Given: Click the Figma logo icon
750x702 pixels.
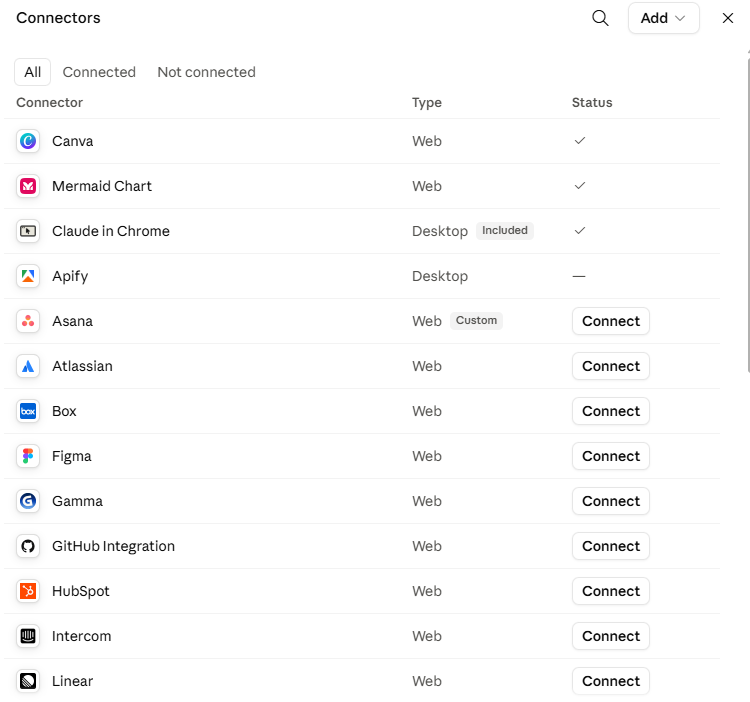Looking at the screenshot, I should (28, 456).
